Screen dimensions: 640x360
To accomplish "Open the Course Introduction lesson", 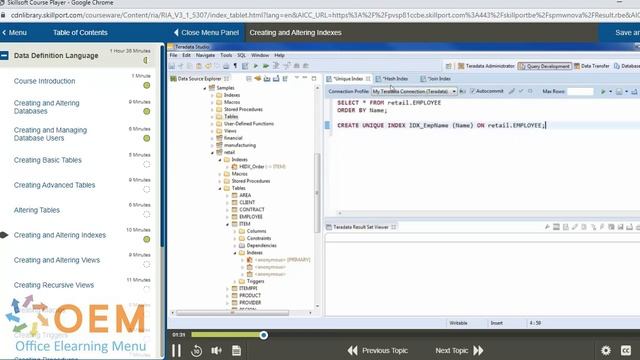I will coord(44,81).
